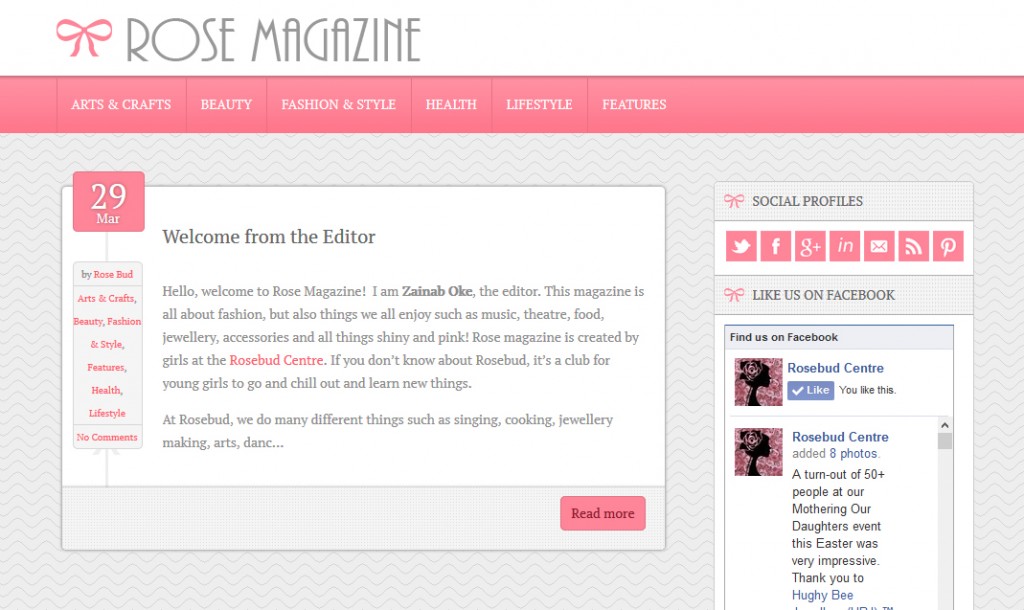Toggle the Facebook Like button for Rosebud Centre
1024x610 pixels.
810,390
